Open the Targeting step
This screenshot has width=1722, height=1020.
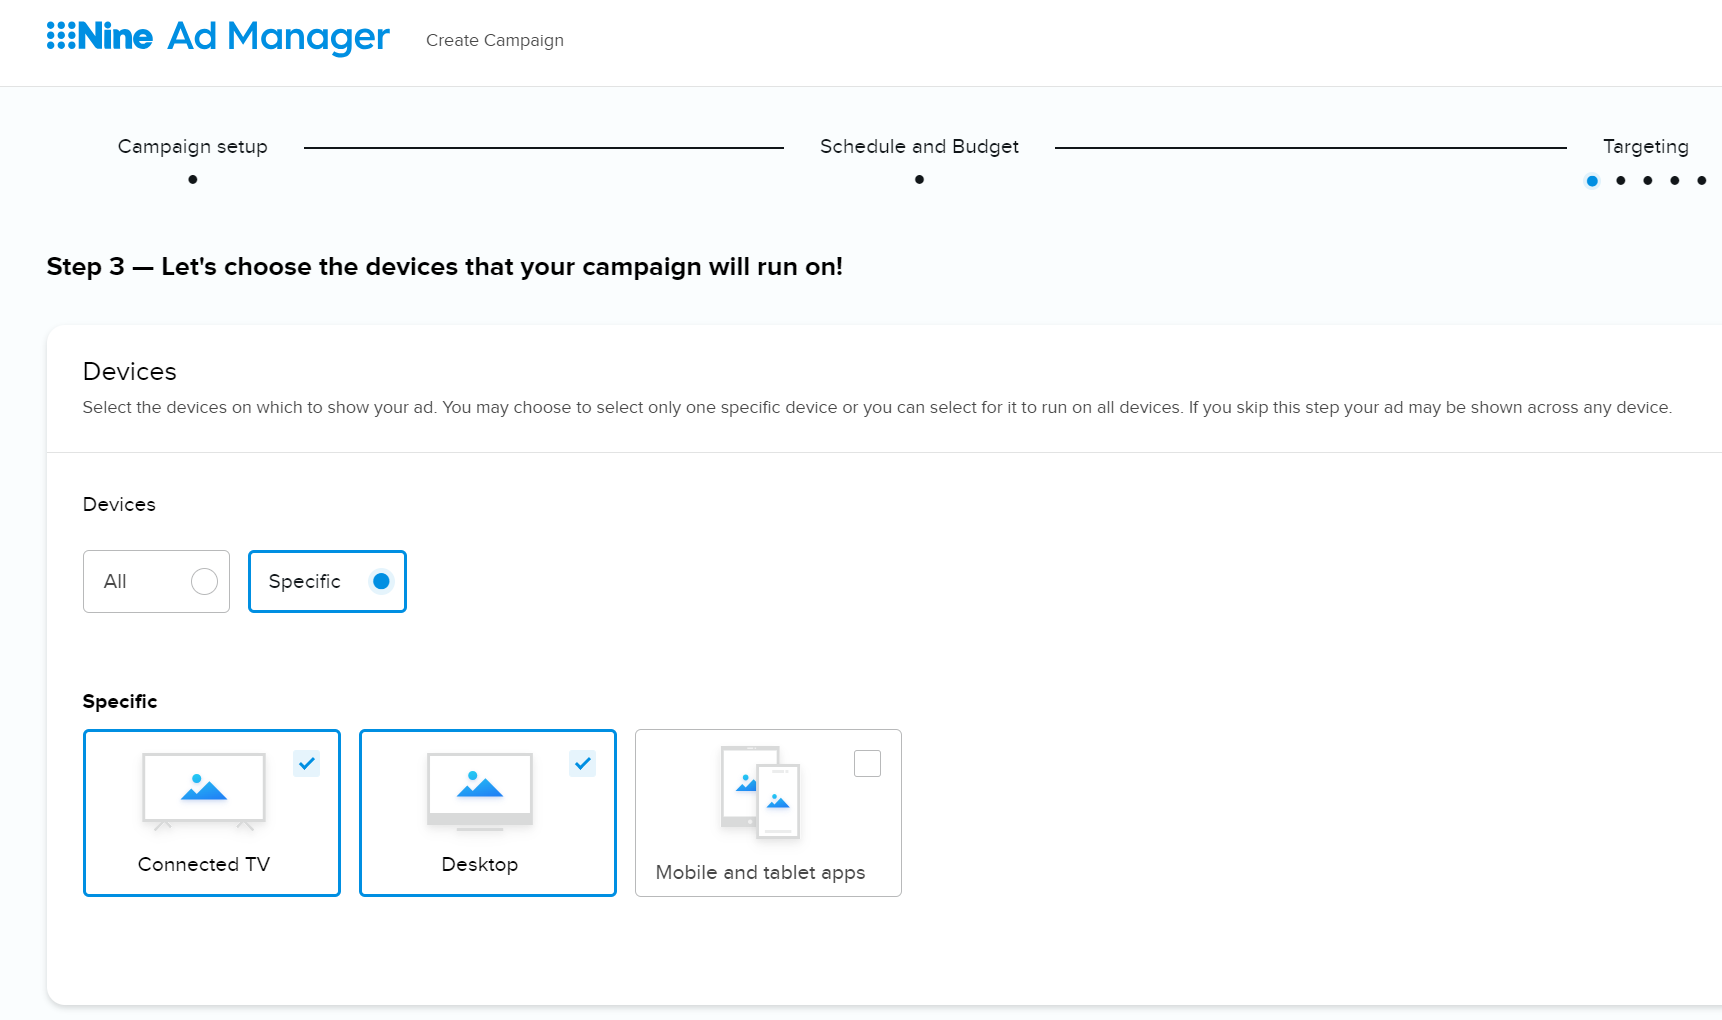point(1646,146)
